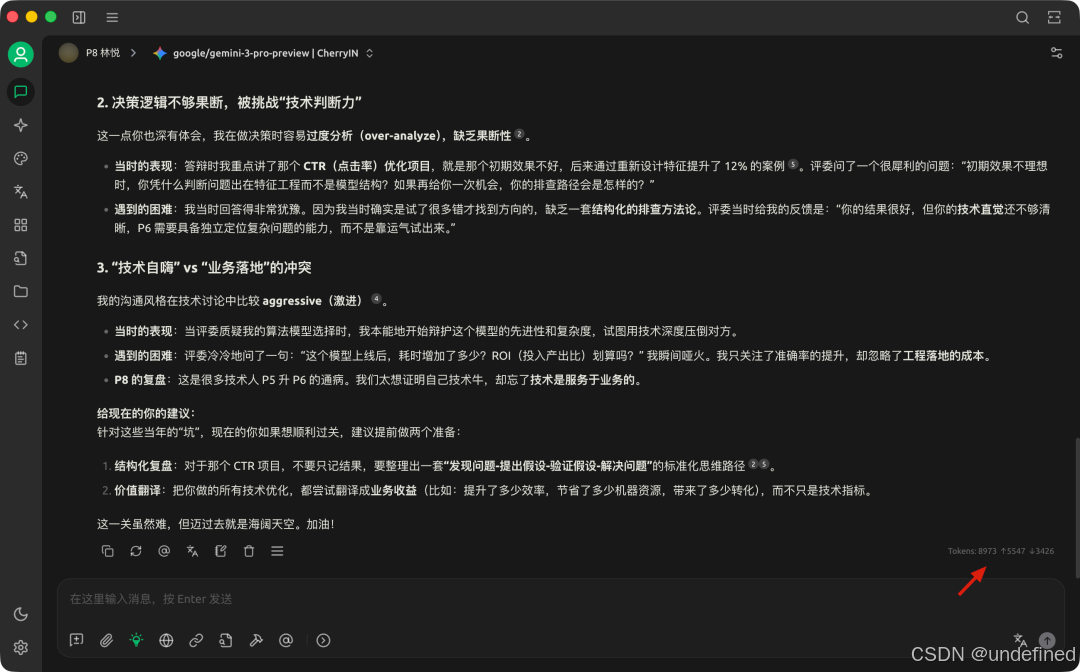The height and width of the screenshot is (672, 1080).
Task: Launch the Mini Apps grid
Action: click(x=20, y=225)
